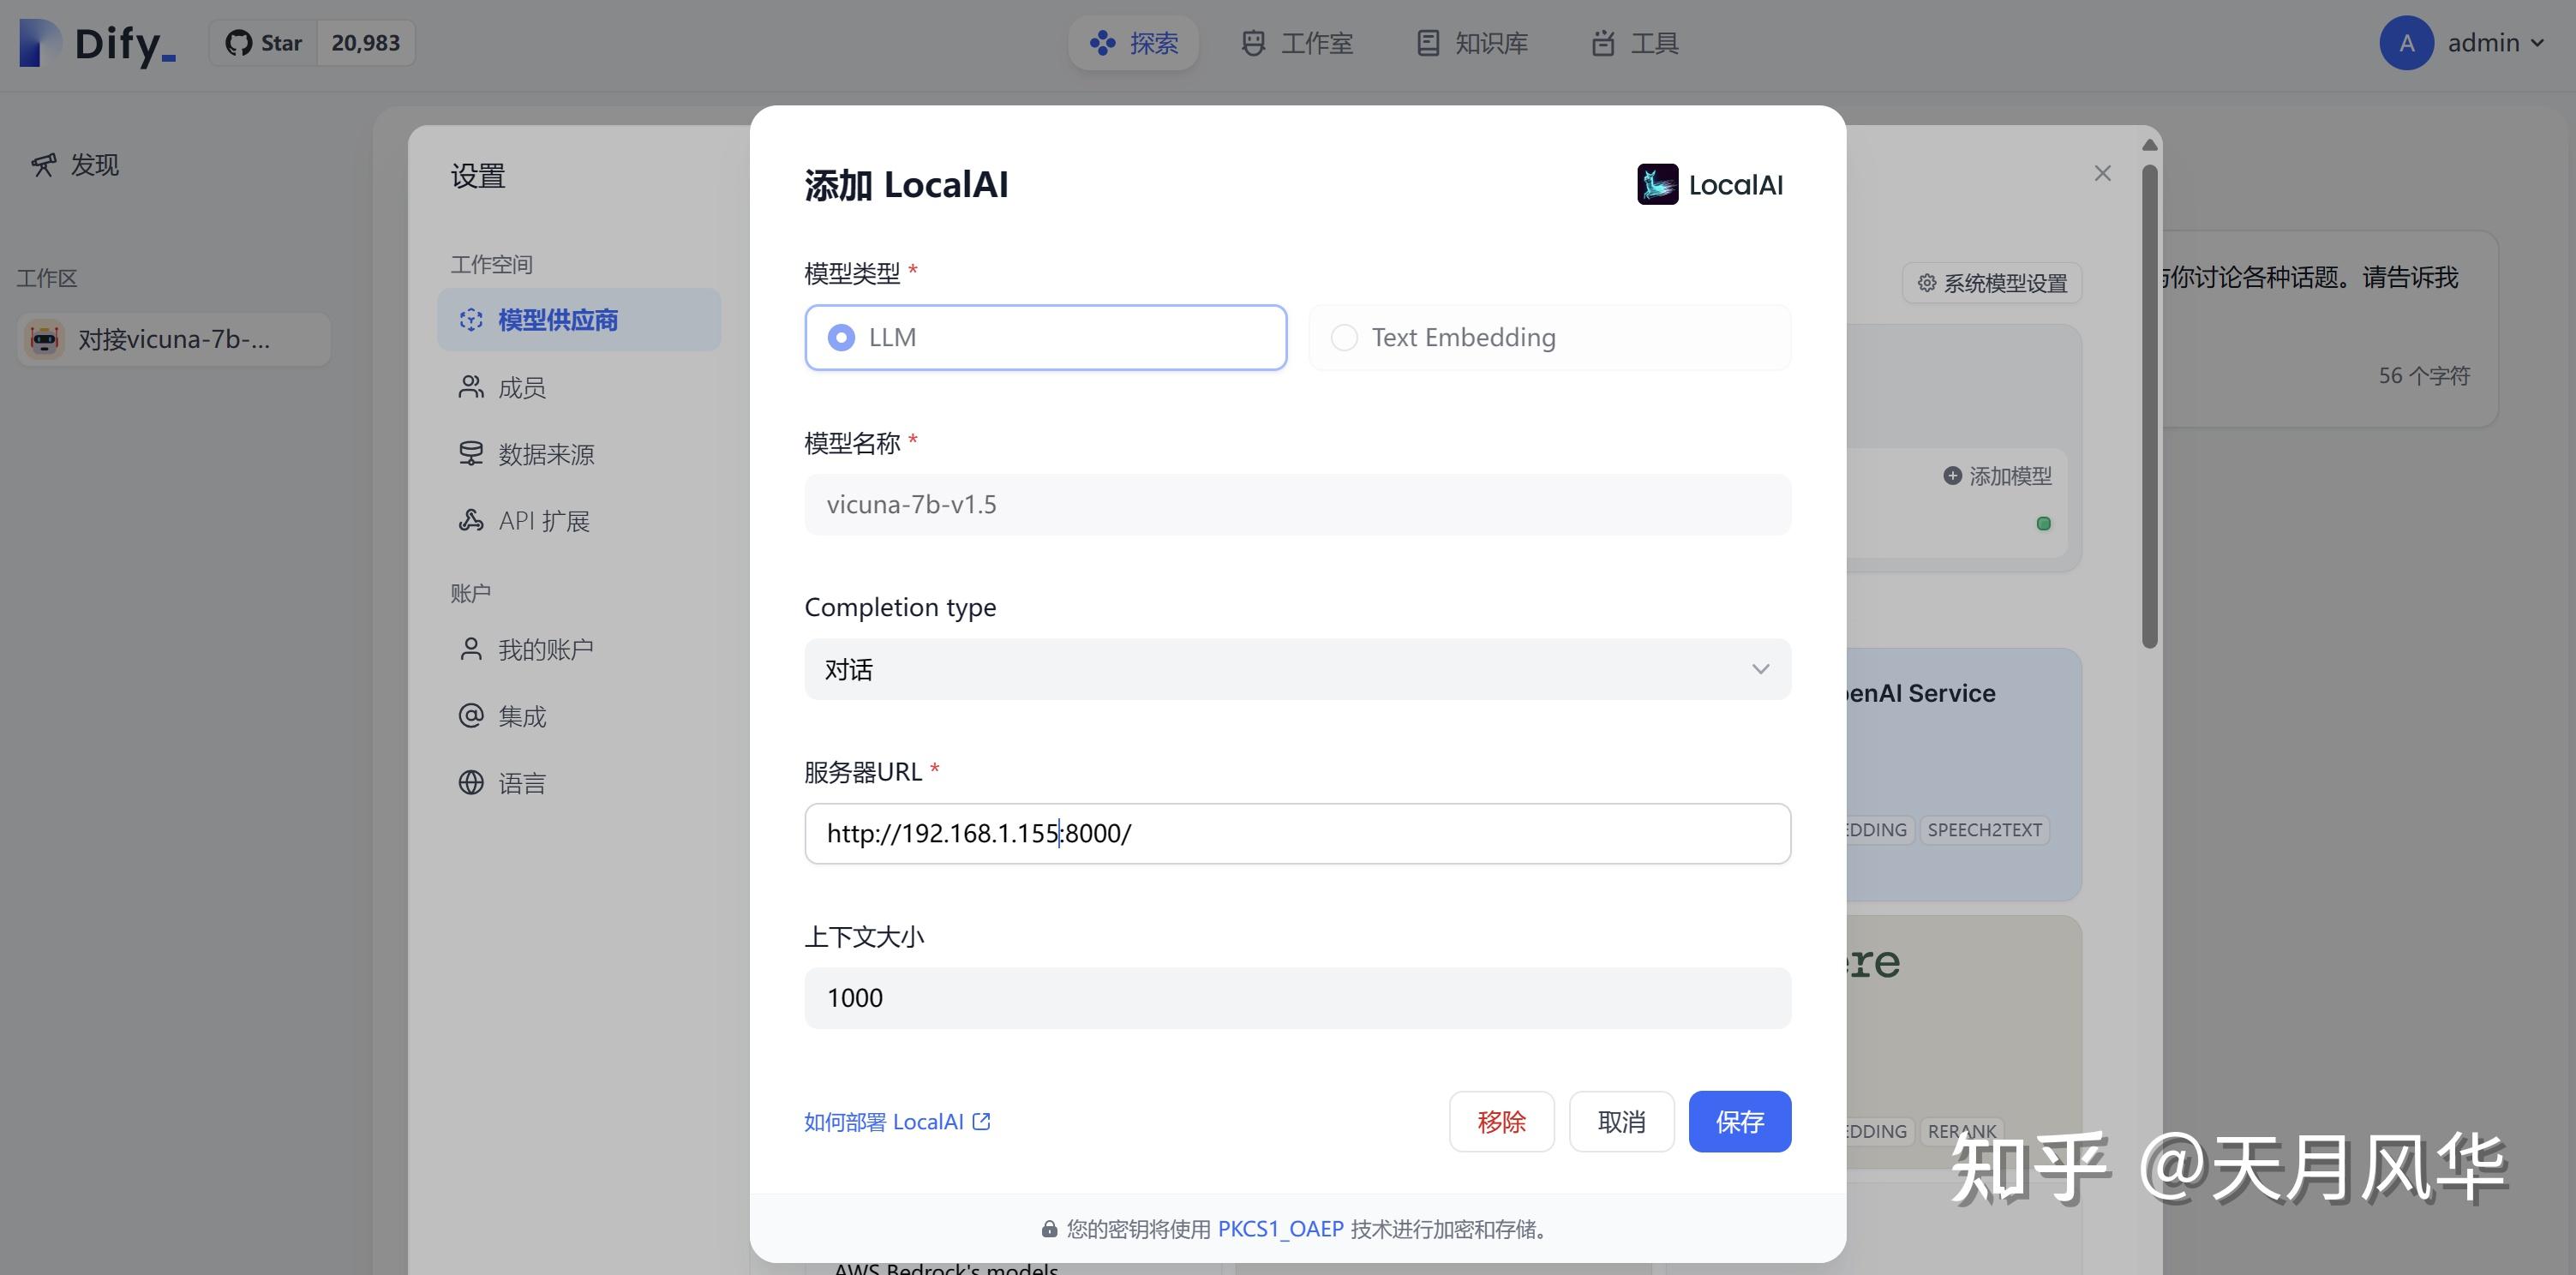This screenshot has height=1275, width=2576.
Task: Select the 模型供应商 providers icon in settings sidebar
Action: point(471,320)
